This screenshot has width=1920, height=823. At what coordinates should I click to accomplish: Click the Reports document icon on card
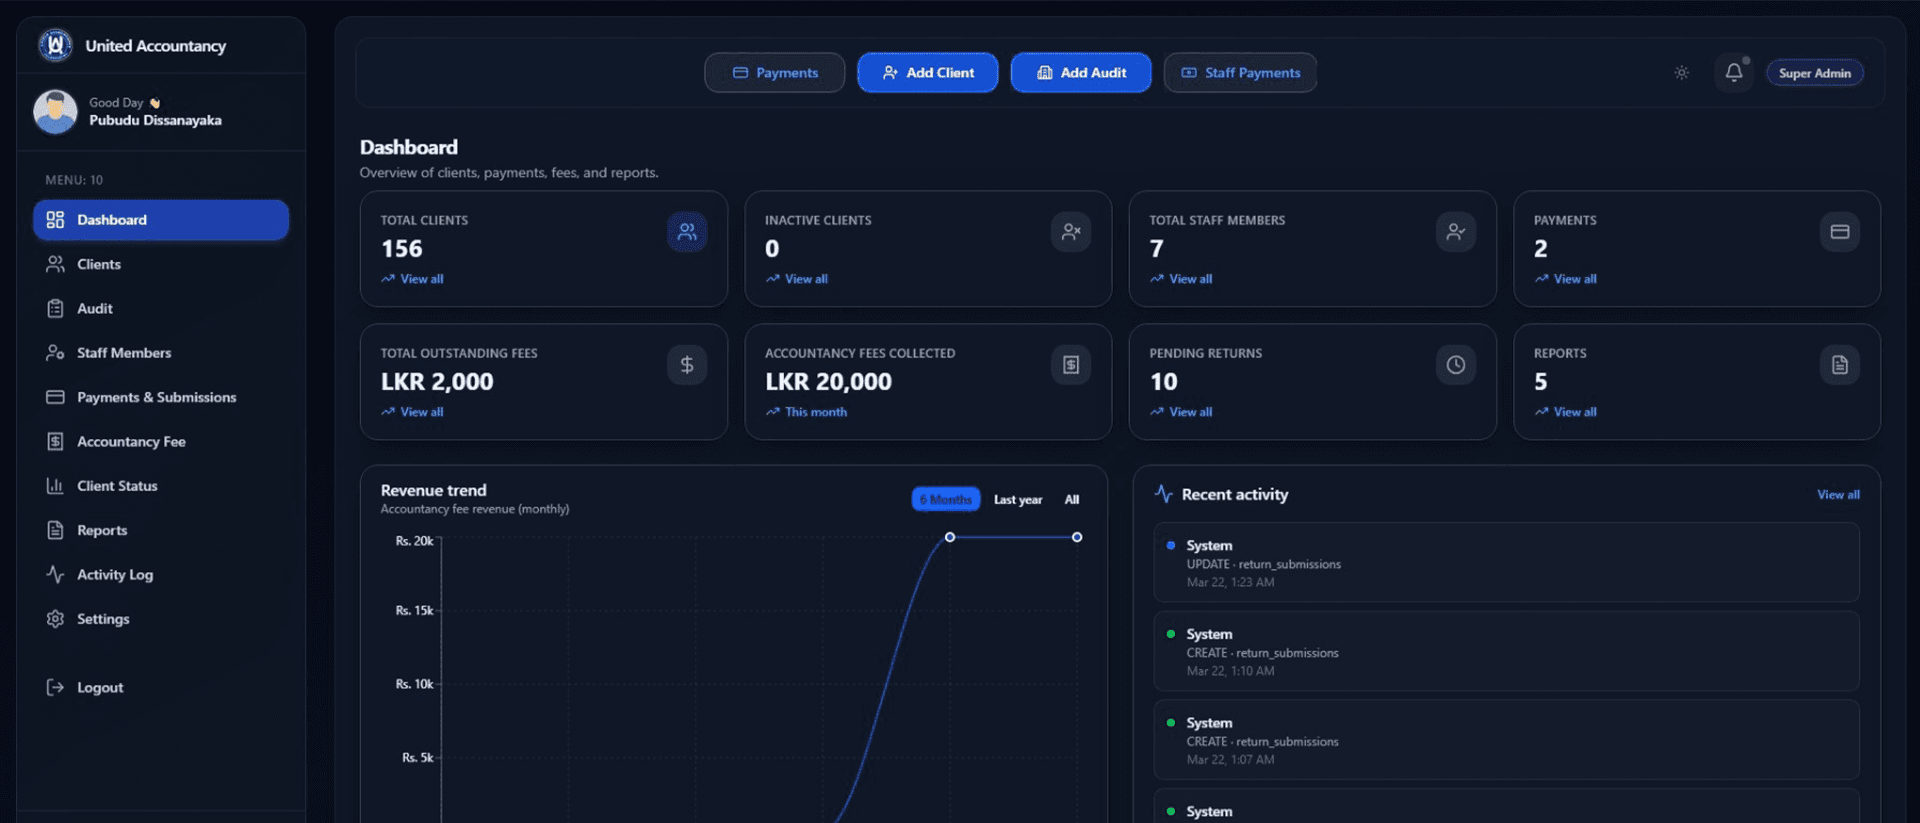pyautogui.click(x=1839, y=365)
